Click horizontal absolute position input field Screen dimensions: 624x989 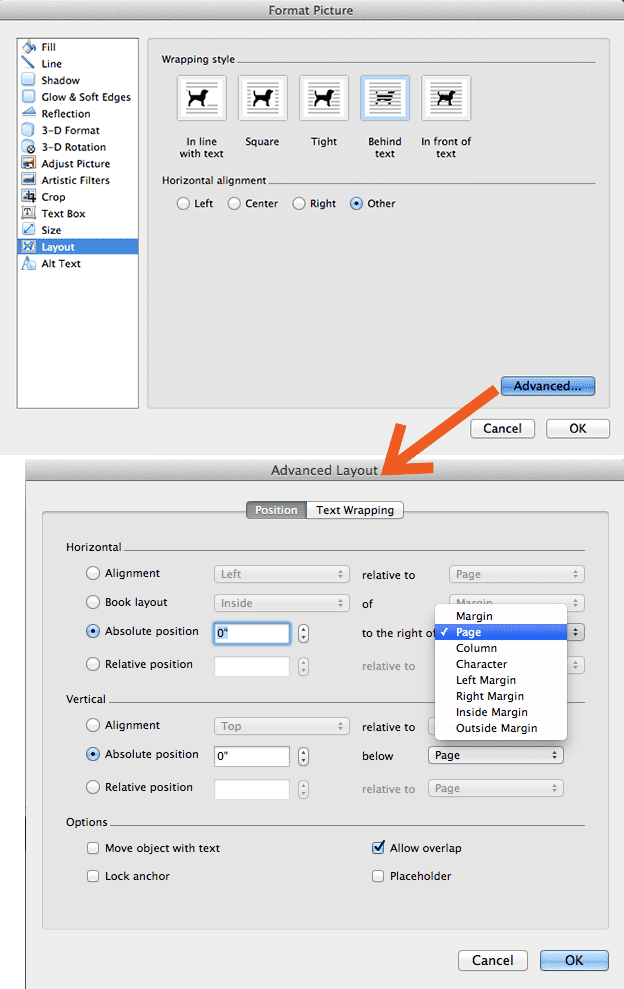pos(252,633)
